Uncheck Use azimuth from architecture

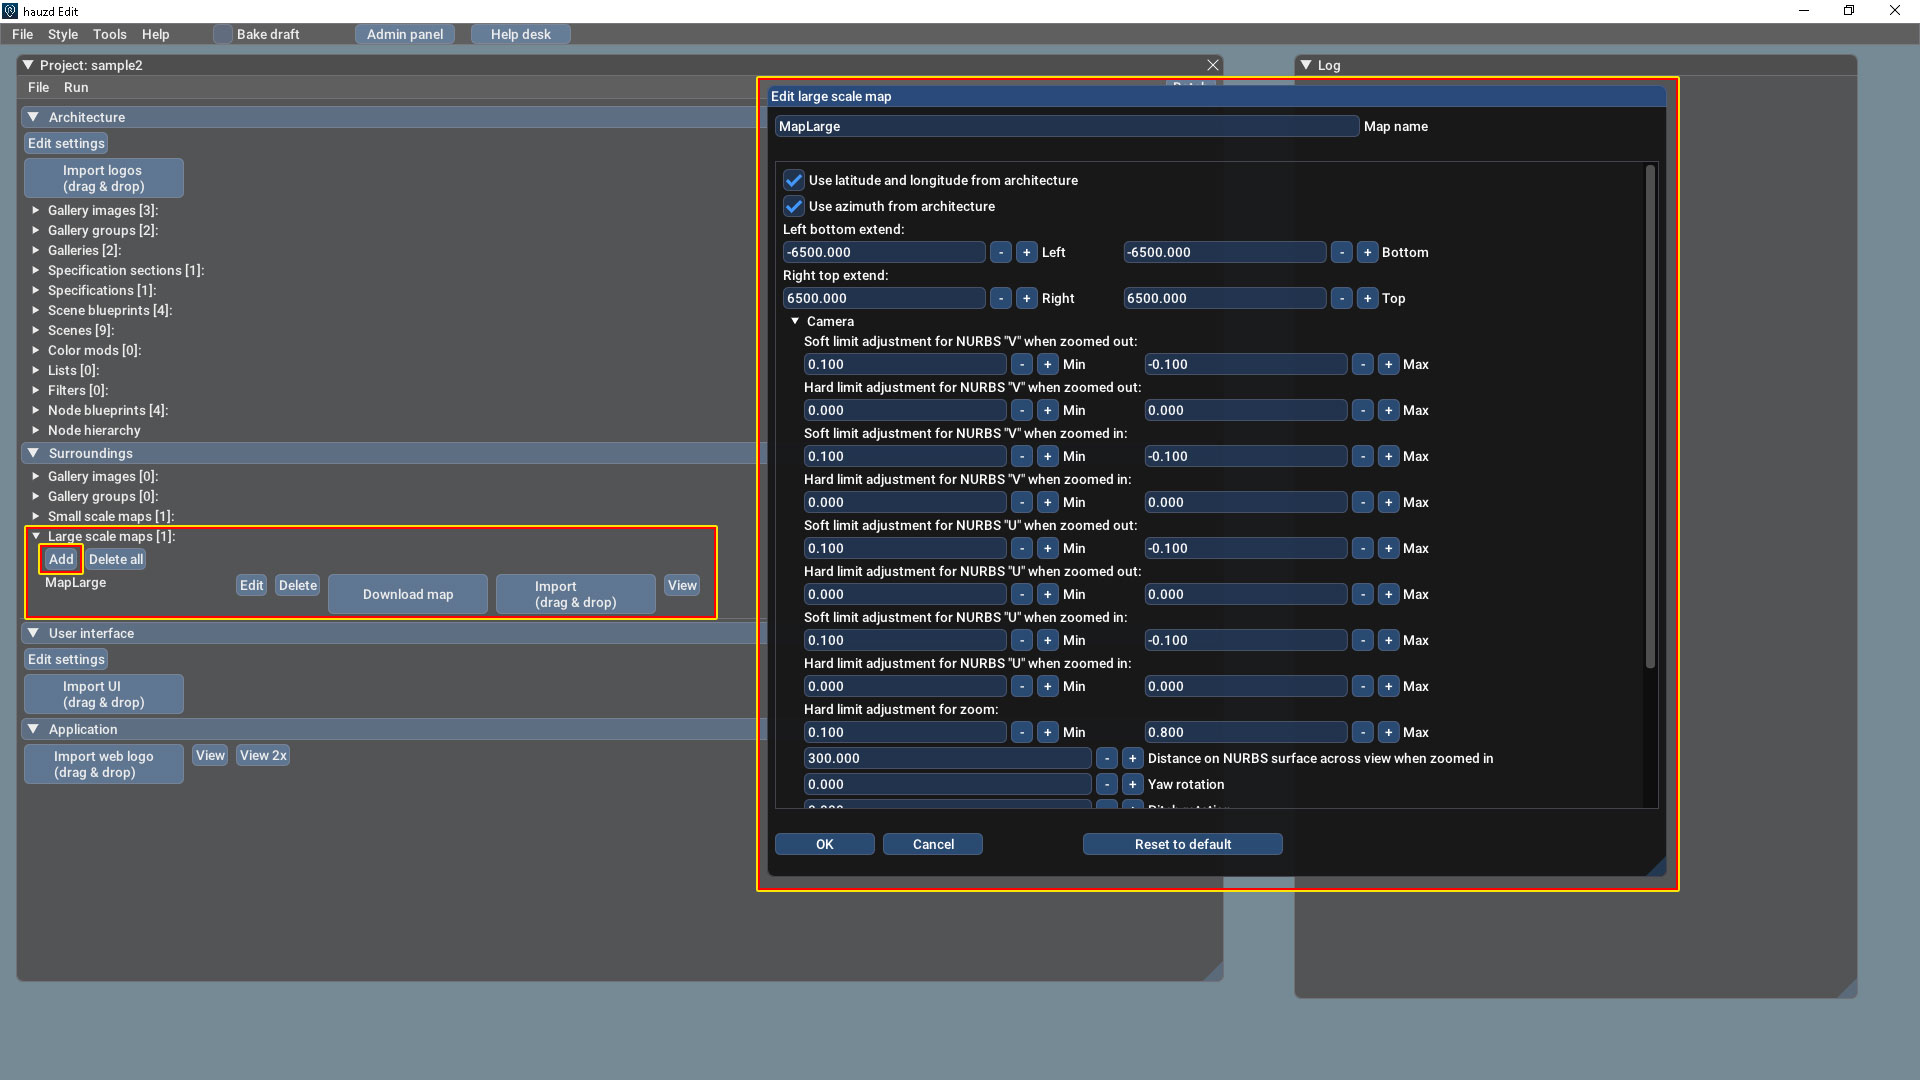(794, 206)
